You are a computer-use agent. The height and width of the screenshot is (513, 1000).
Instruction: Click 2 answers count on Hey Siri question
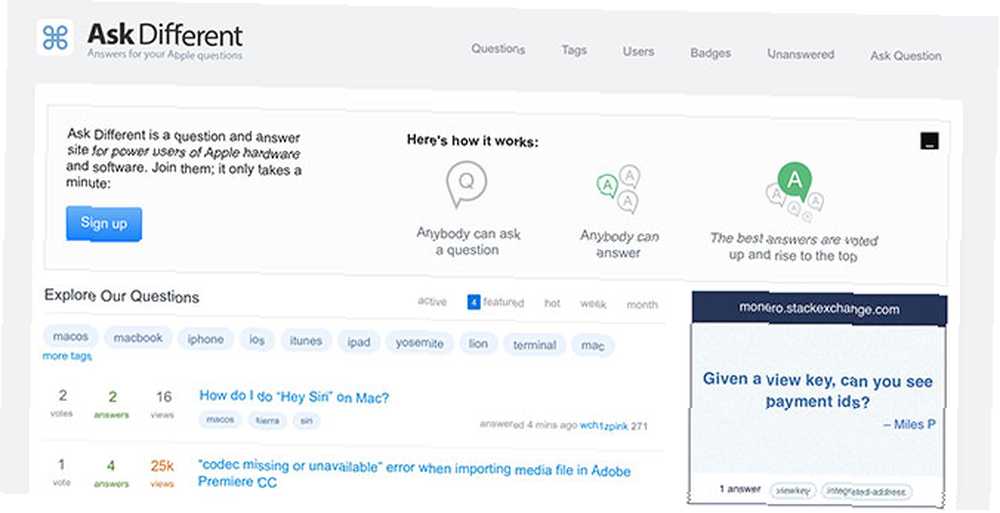[x=112, y=404]
